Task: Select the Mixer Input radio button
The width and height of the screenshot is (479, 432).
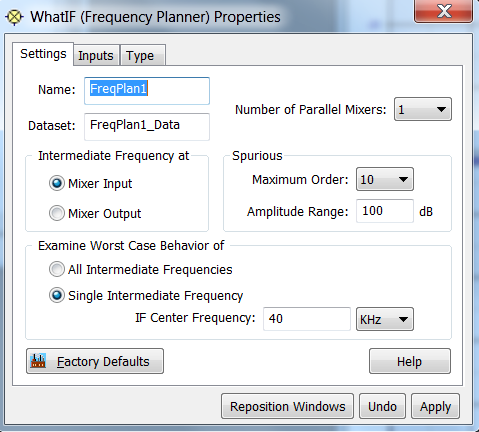Action: (57, 183)
